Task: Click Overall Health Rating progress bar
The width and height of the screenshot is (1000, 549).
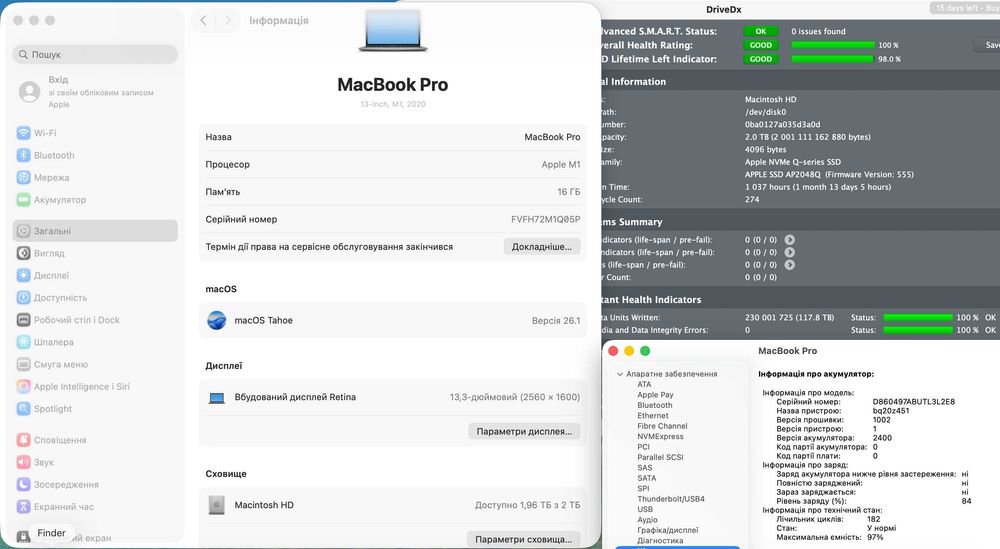Action: point(833,45)
